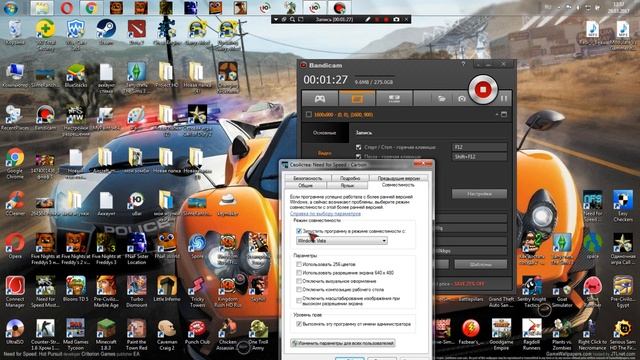Open Bandicam output folder icon
The width and height of the screenshot is (640, 360).
441,99
